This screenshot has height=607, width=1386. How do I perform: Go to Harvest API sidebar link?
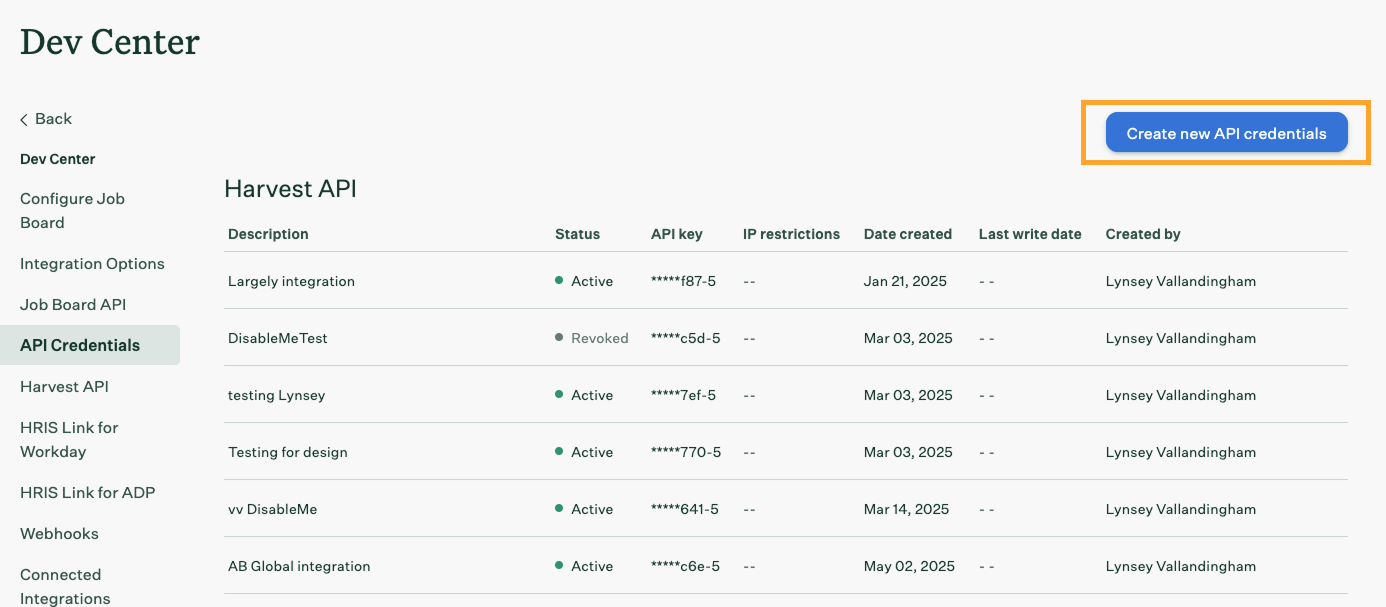64,387
